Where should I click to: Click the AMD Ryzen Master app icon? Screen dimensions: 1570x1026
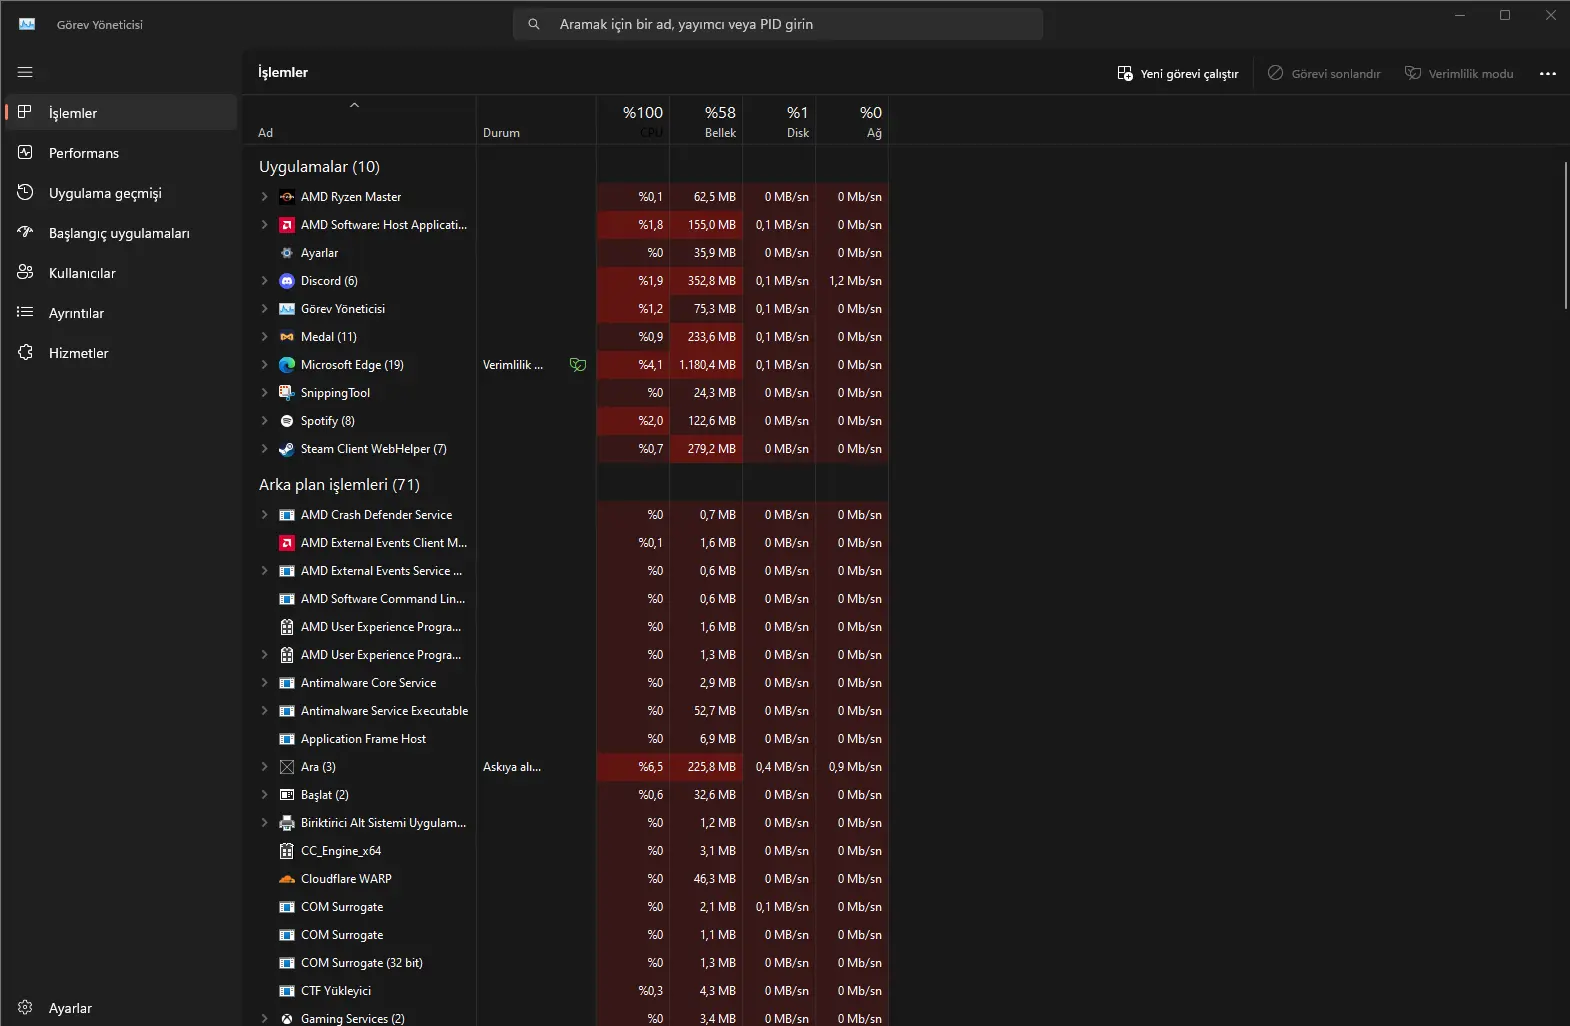coord(287,197)
